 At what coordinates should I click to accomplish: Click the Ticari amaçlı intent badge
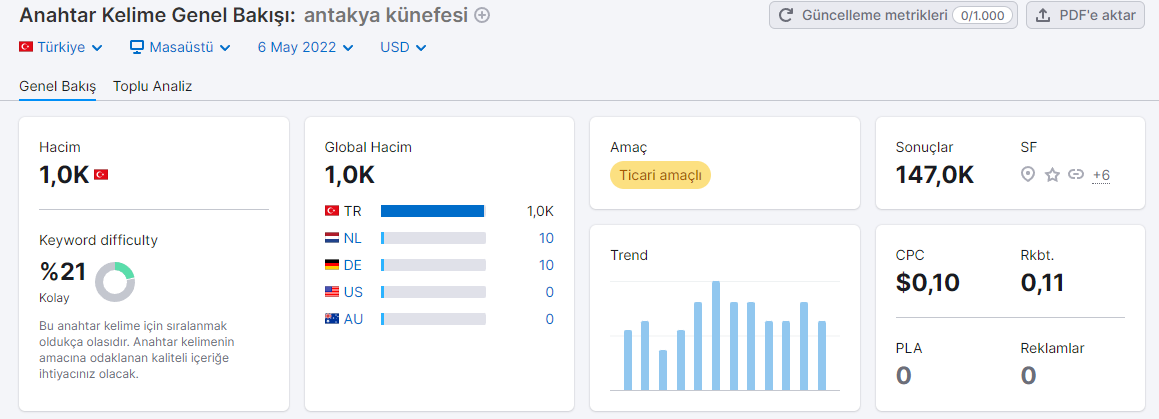point(660,175)
